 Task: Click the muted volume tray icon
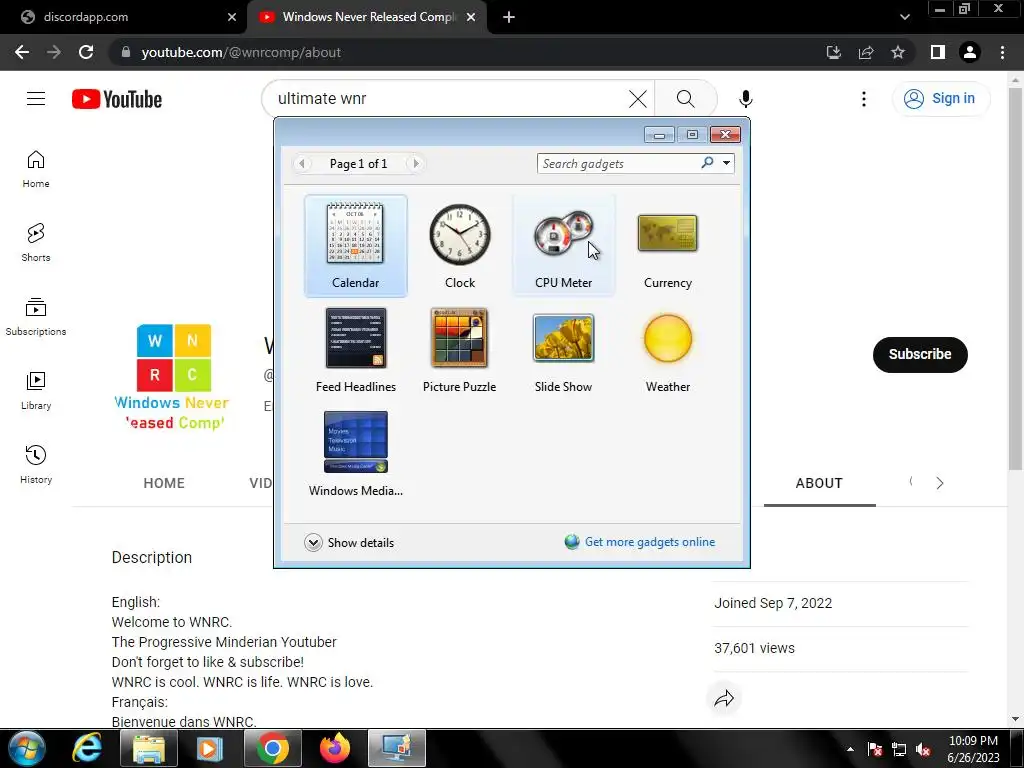pos(923,749)
